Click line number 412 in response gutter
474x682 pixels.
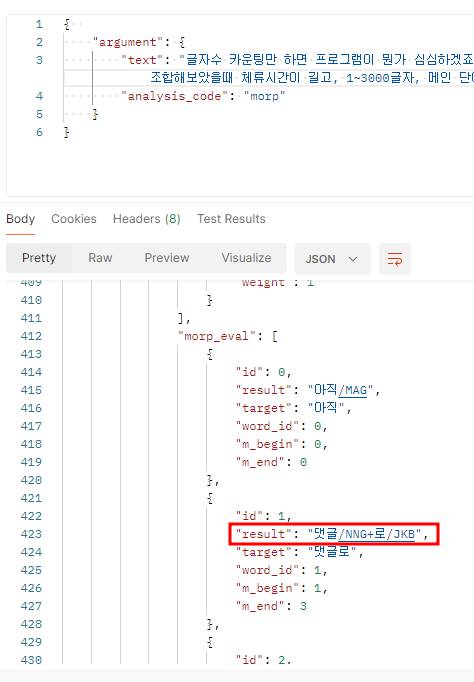(x=31, y=336)
